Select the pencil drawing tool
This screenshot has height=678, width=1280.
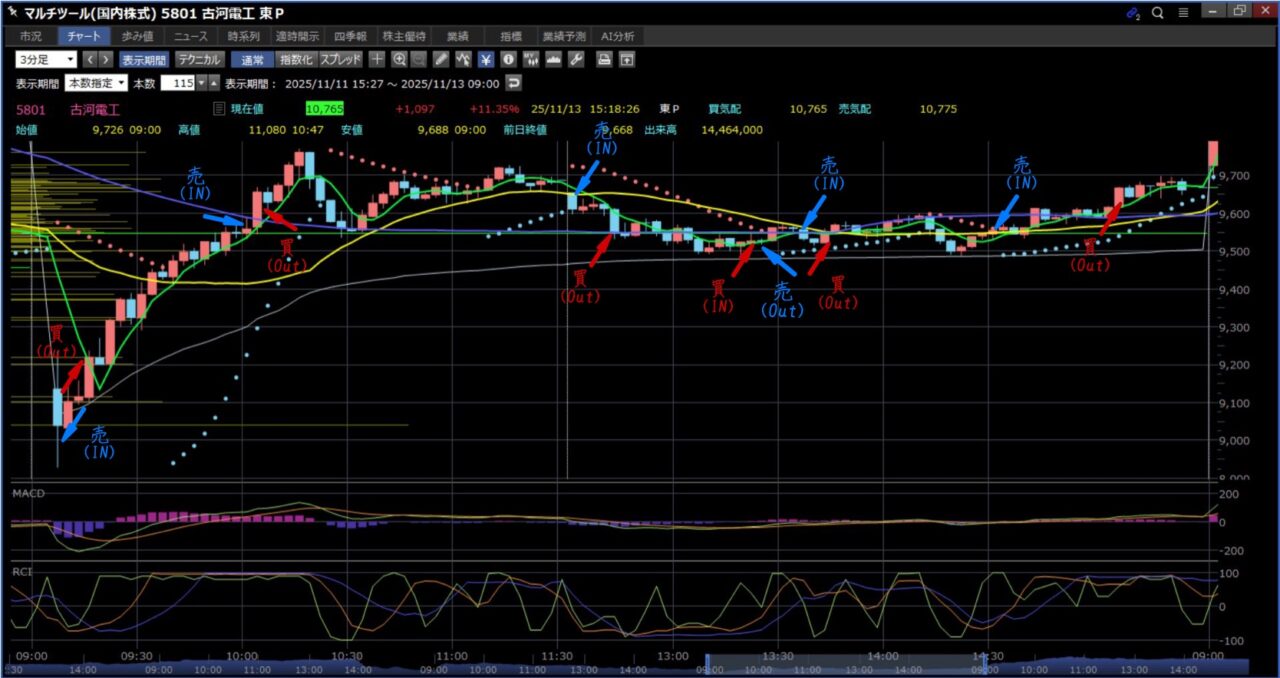tap(441, 59)
